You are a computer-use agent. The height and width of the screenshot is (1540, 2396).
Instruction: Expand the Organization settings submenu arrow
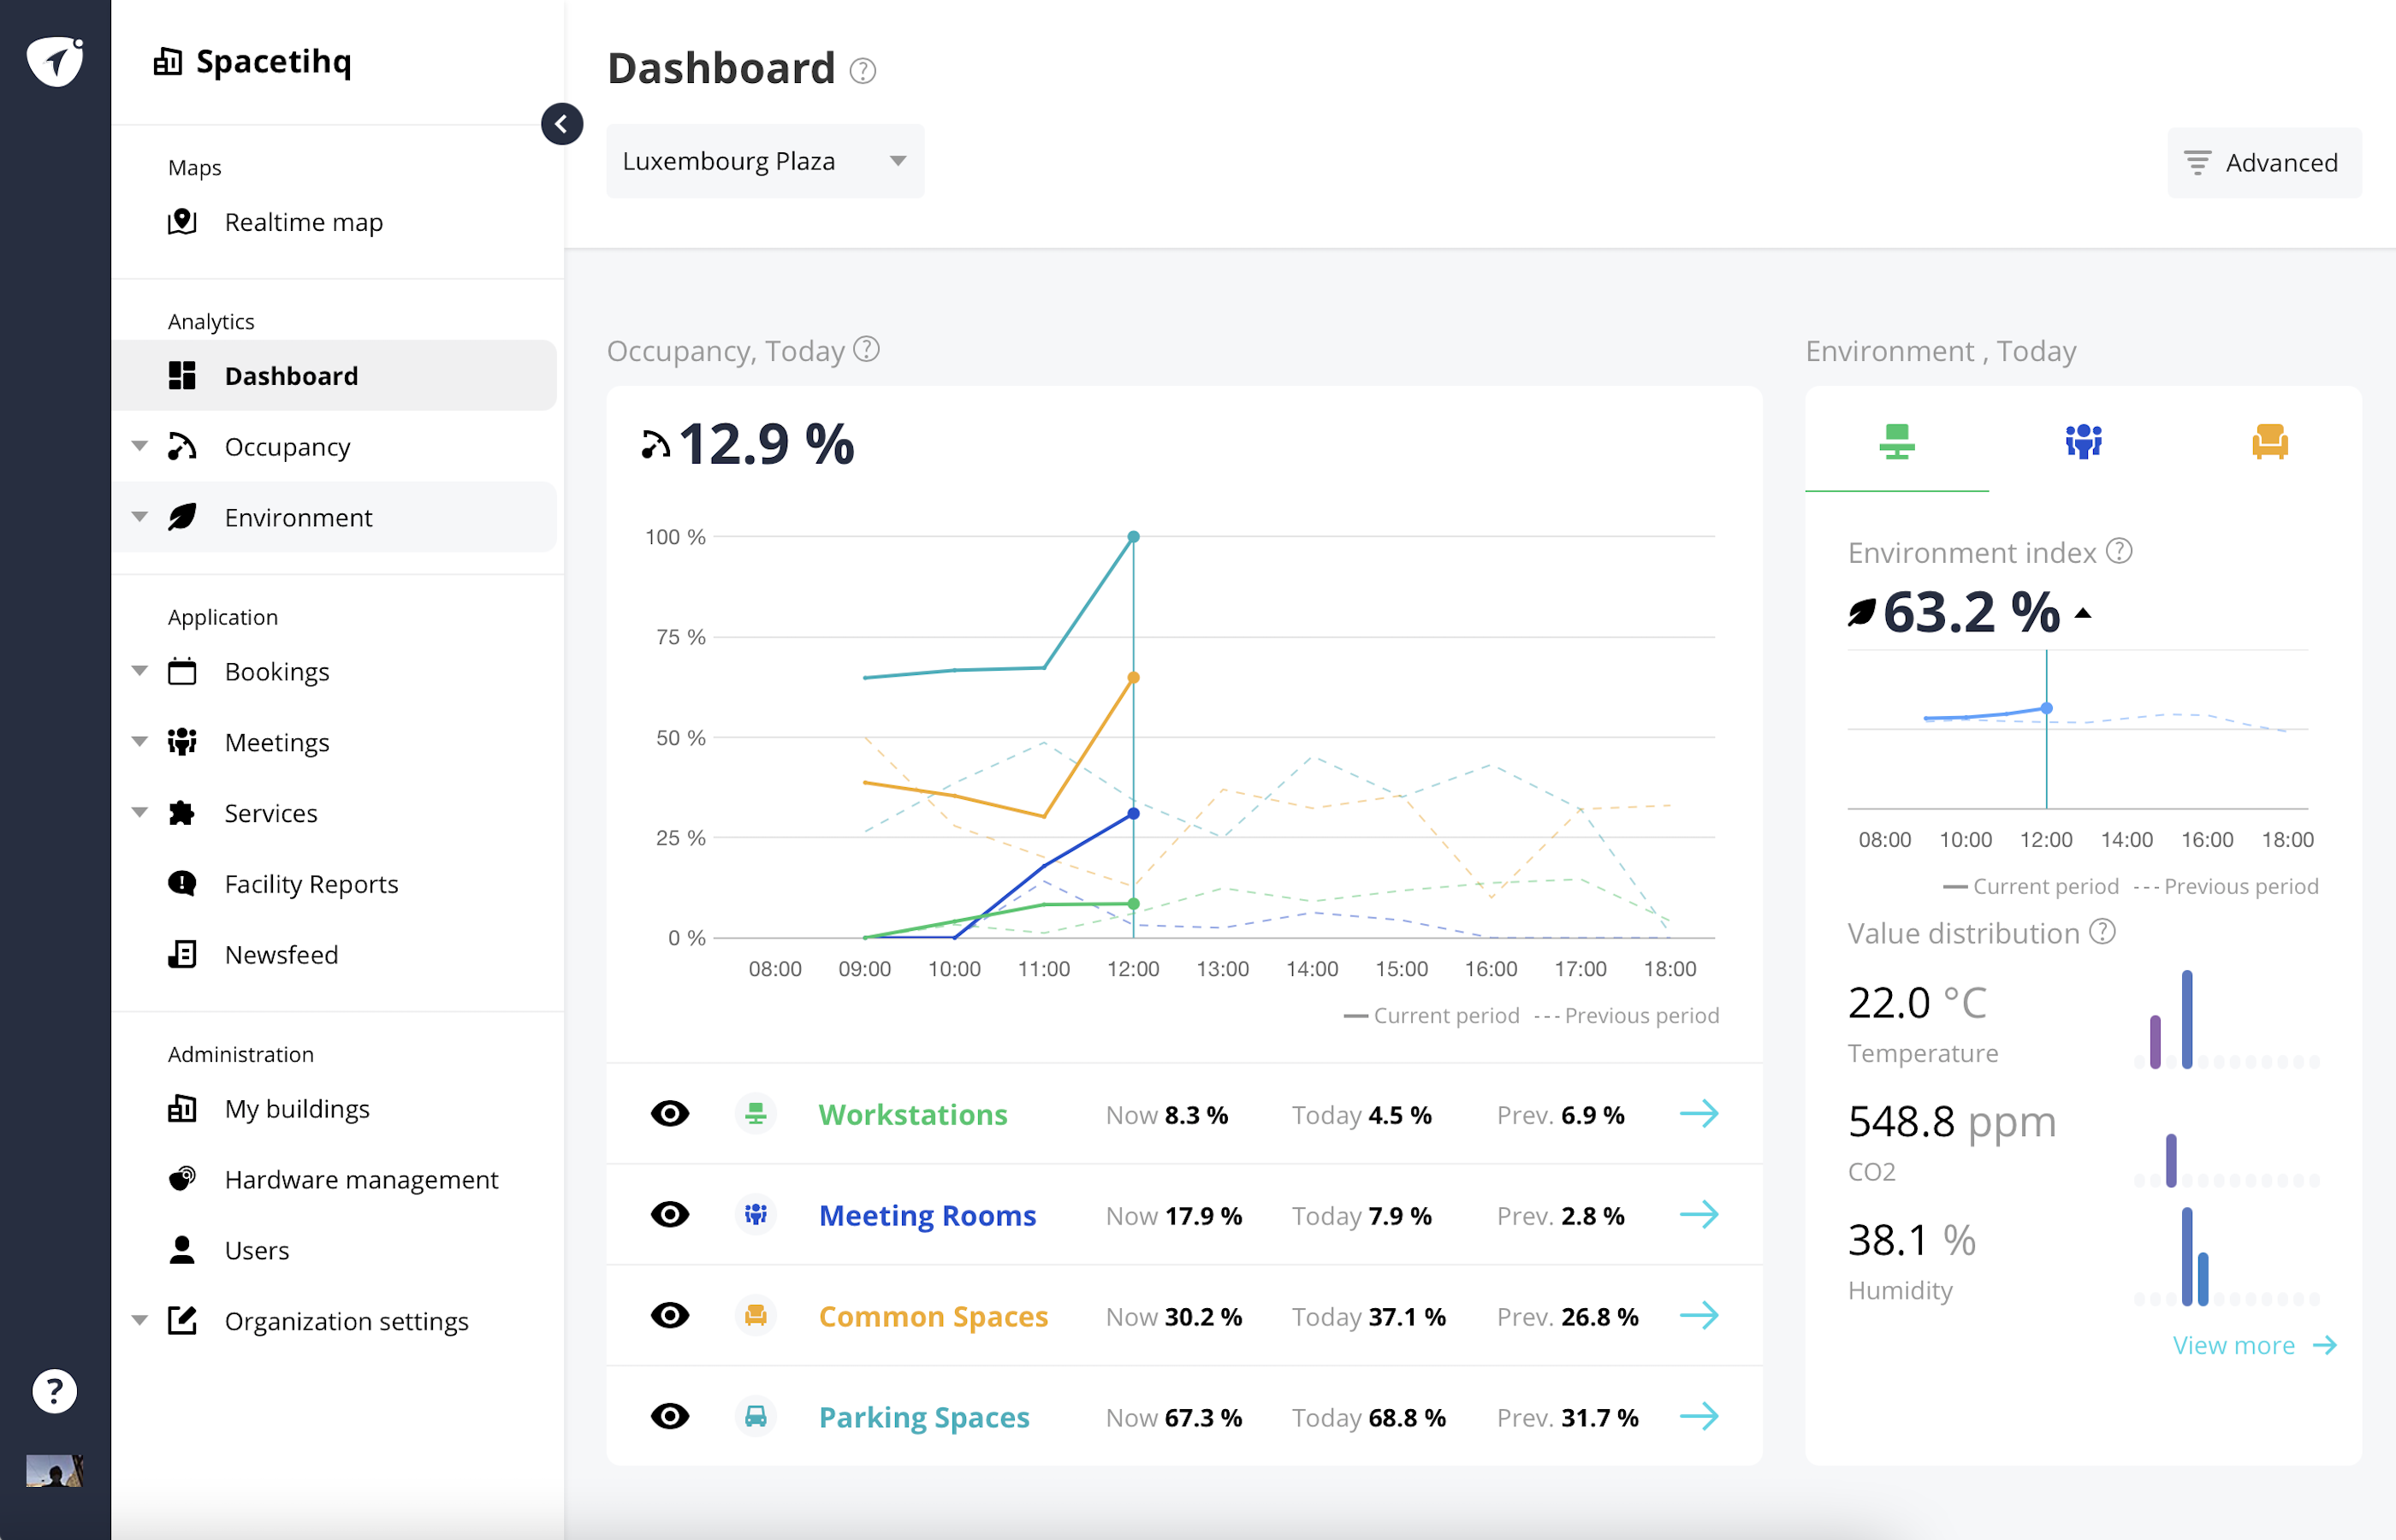(140, 1321)
